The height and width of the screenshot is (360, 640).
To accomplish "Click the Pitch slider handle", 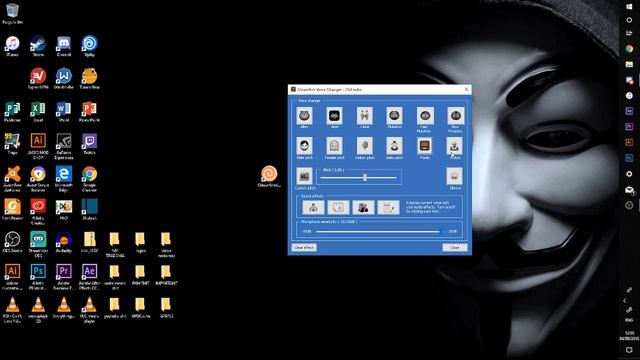I will pyautogui.click(x=365, y=178).
